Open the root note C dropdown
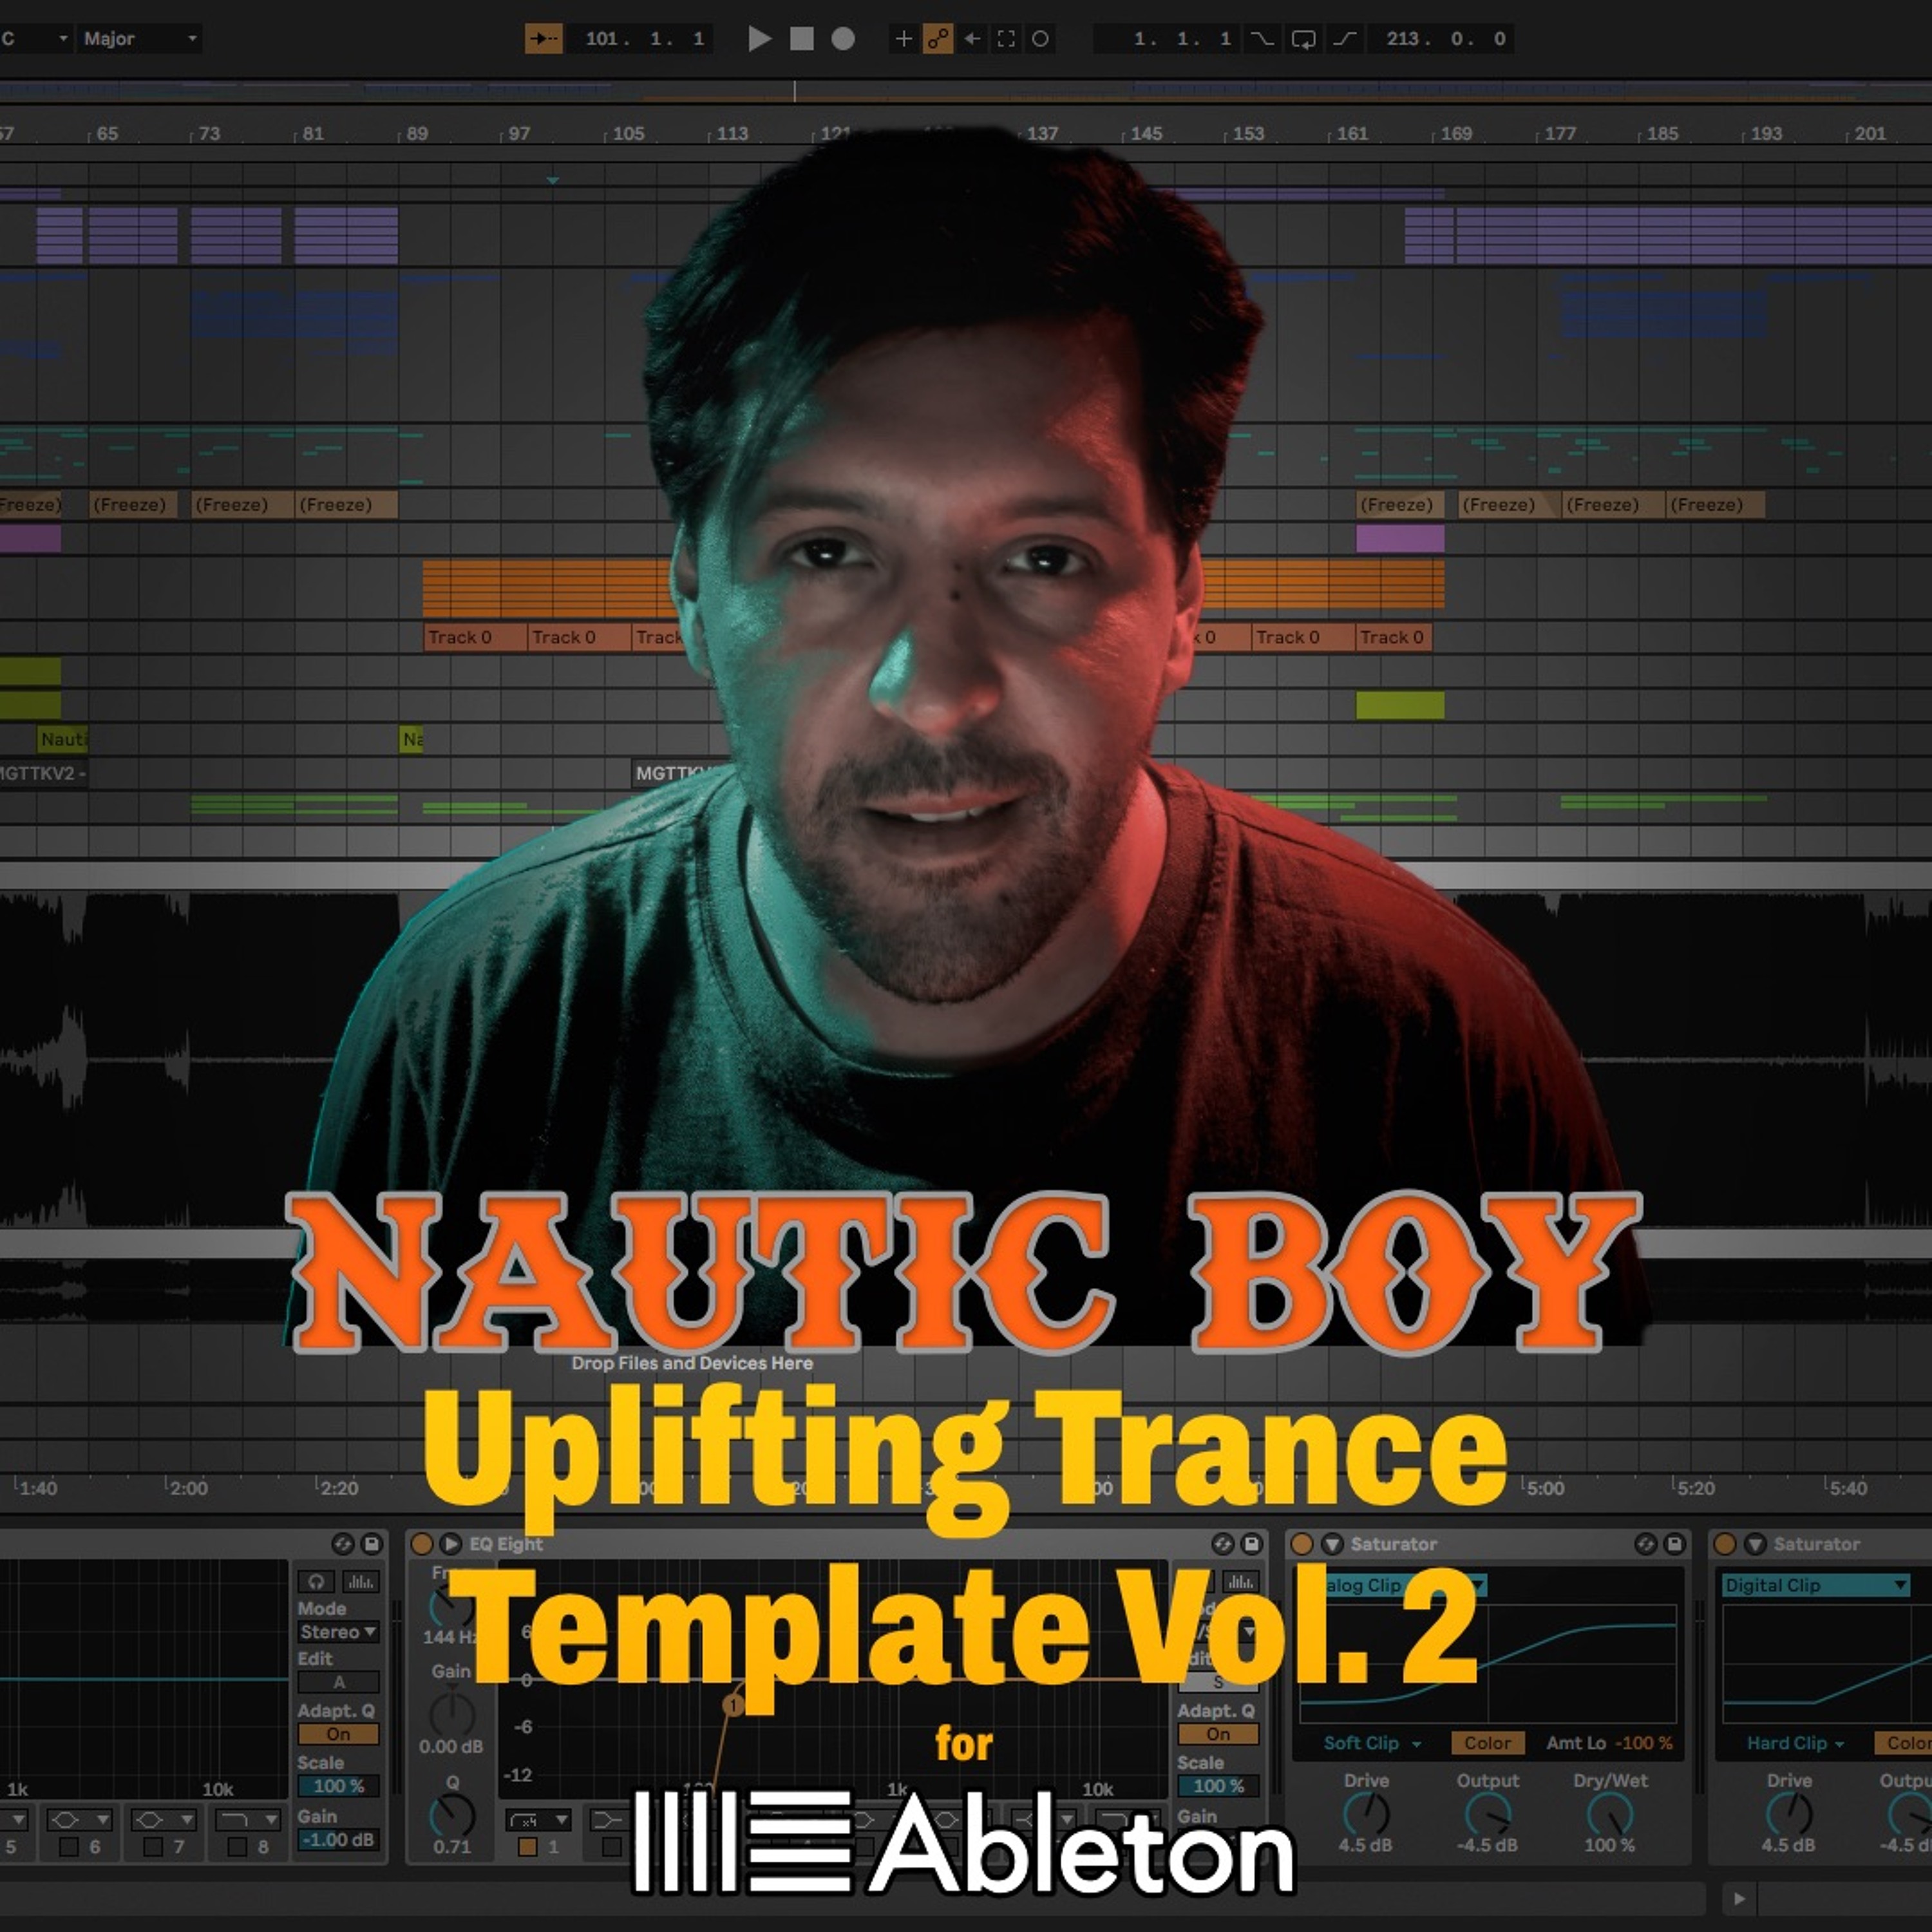The width and height of the screenshot is (1932, 1932). click(x=35, y=39)
